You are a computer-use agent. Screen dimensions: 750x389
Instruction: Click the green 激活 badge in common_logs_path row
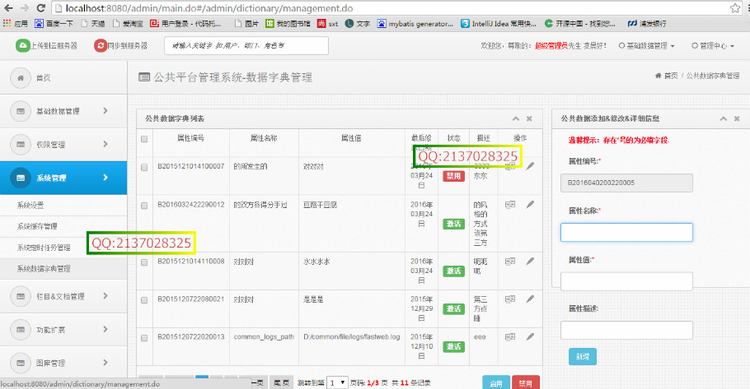pos(453,346)
